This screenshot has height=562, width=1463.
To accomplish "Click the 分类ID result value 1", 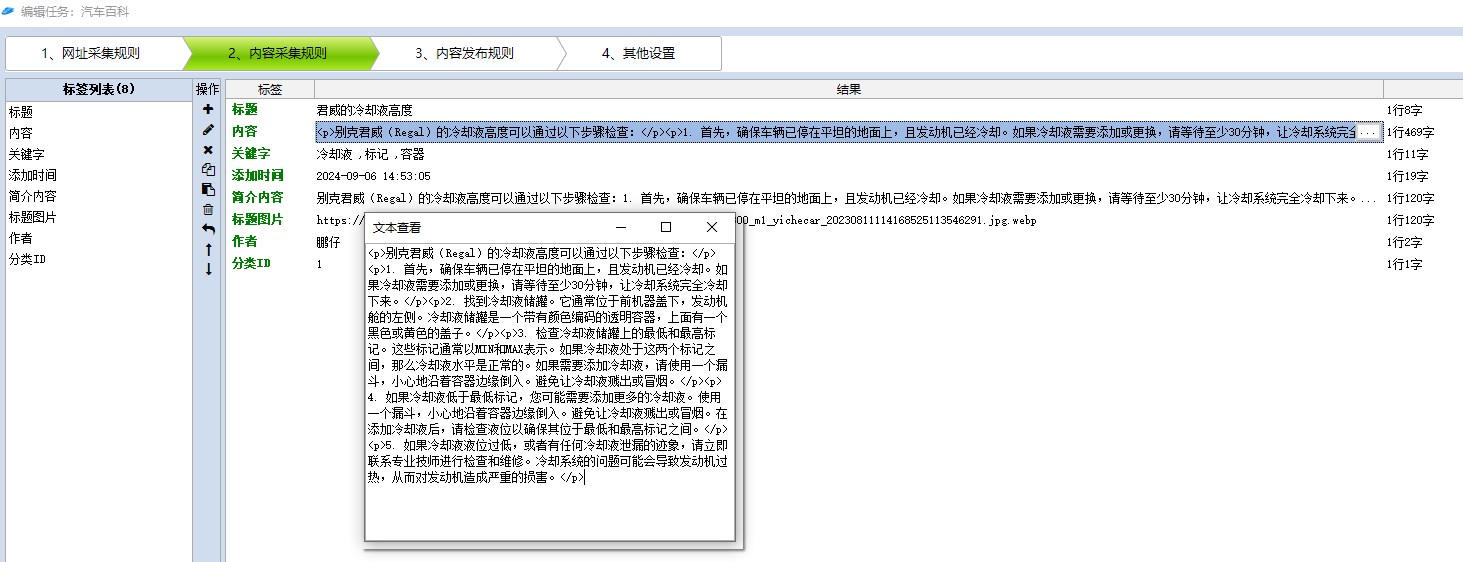I will coord(320,264).
